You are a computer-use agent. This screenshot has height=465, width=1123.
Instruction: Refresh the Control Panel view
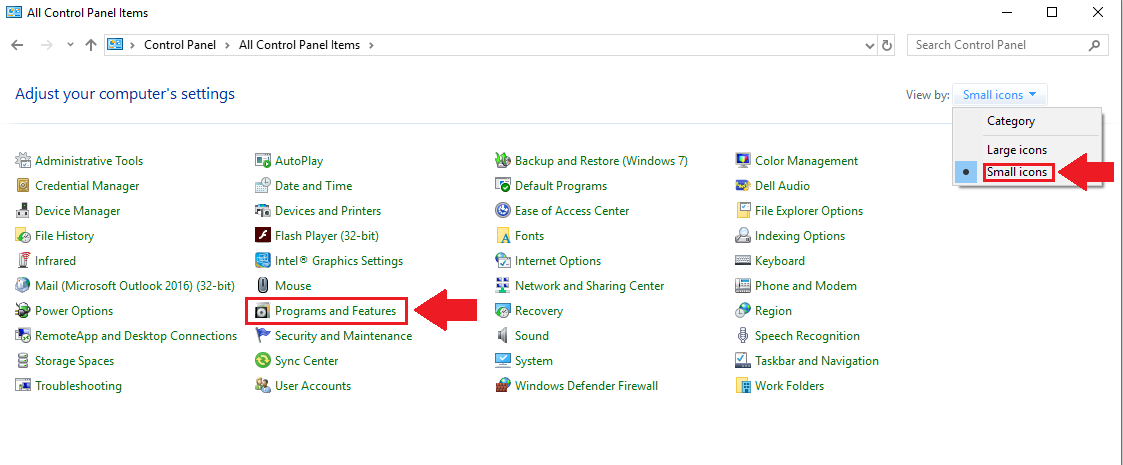pyautogui.click(x=887, y=45)
